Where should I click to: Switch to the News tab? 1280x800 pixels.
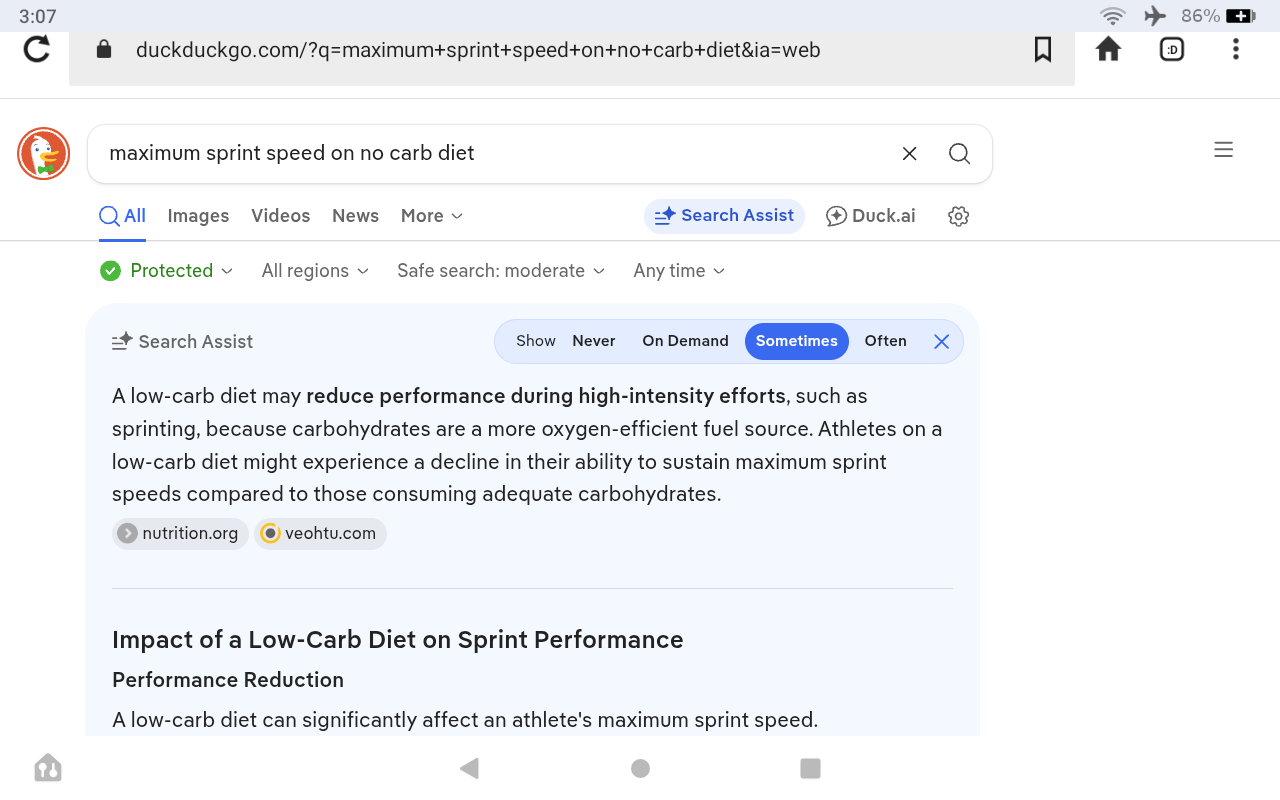coord(355,216)
